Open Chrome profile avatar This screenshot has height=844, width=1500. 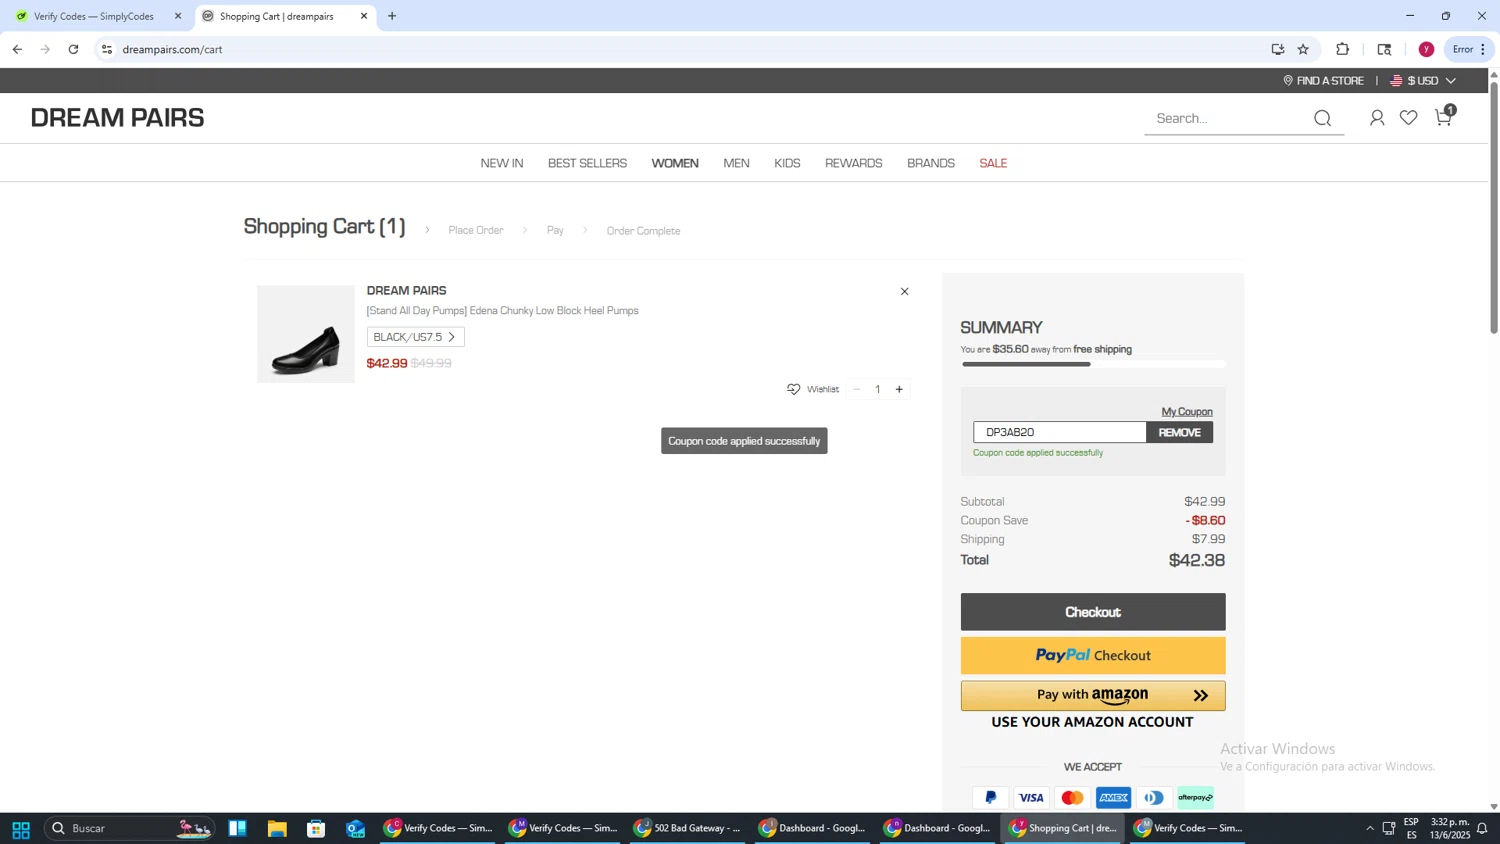point(1426,49)
